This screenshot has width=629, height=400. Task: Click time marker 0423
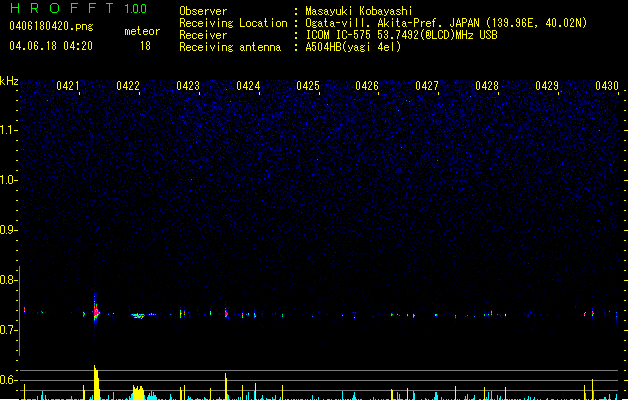(x=188, y=86)
